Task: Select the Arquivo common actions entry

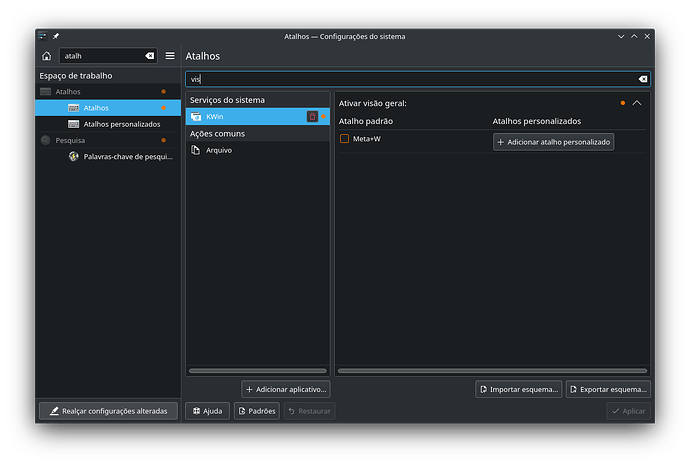Action: pos(257,150)
